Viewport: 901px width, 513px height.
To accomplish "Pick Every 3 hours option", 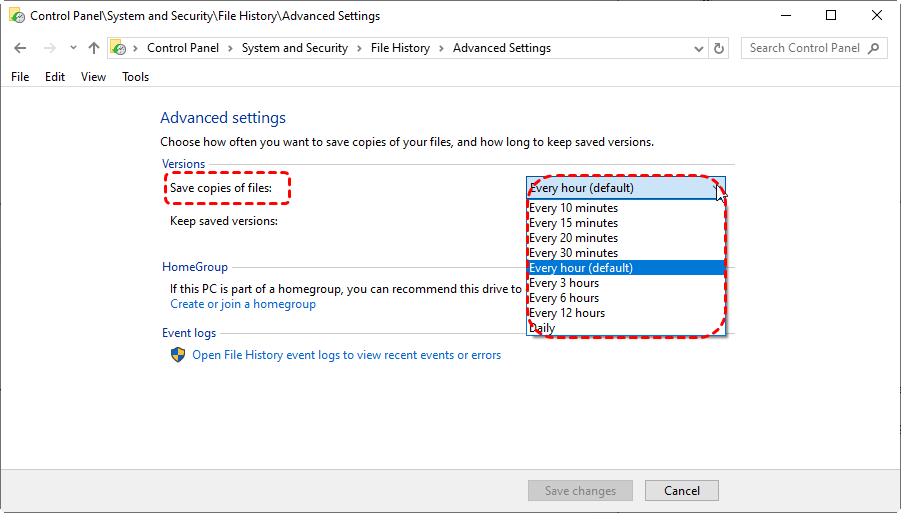I will click(x=564, y=283).
